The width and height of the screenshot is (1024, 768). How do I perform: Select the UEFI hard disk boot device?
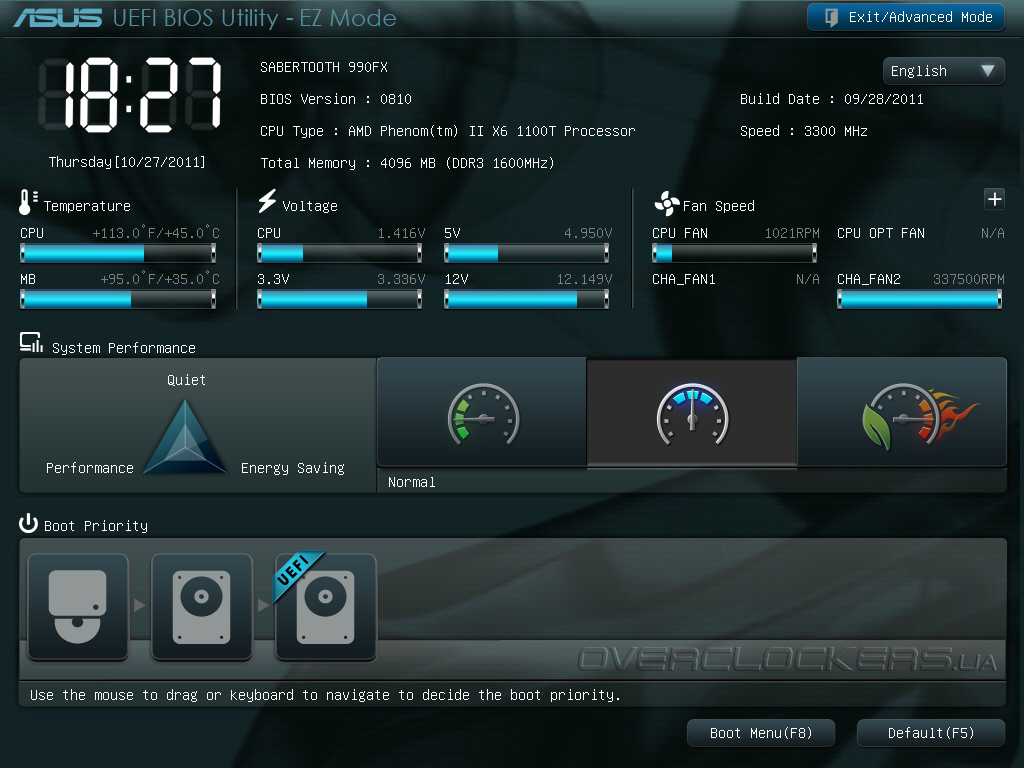326,607
